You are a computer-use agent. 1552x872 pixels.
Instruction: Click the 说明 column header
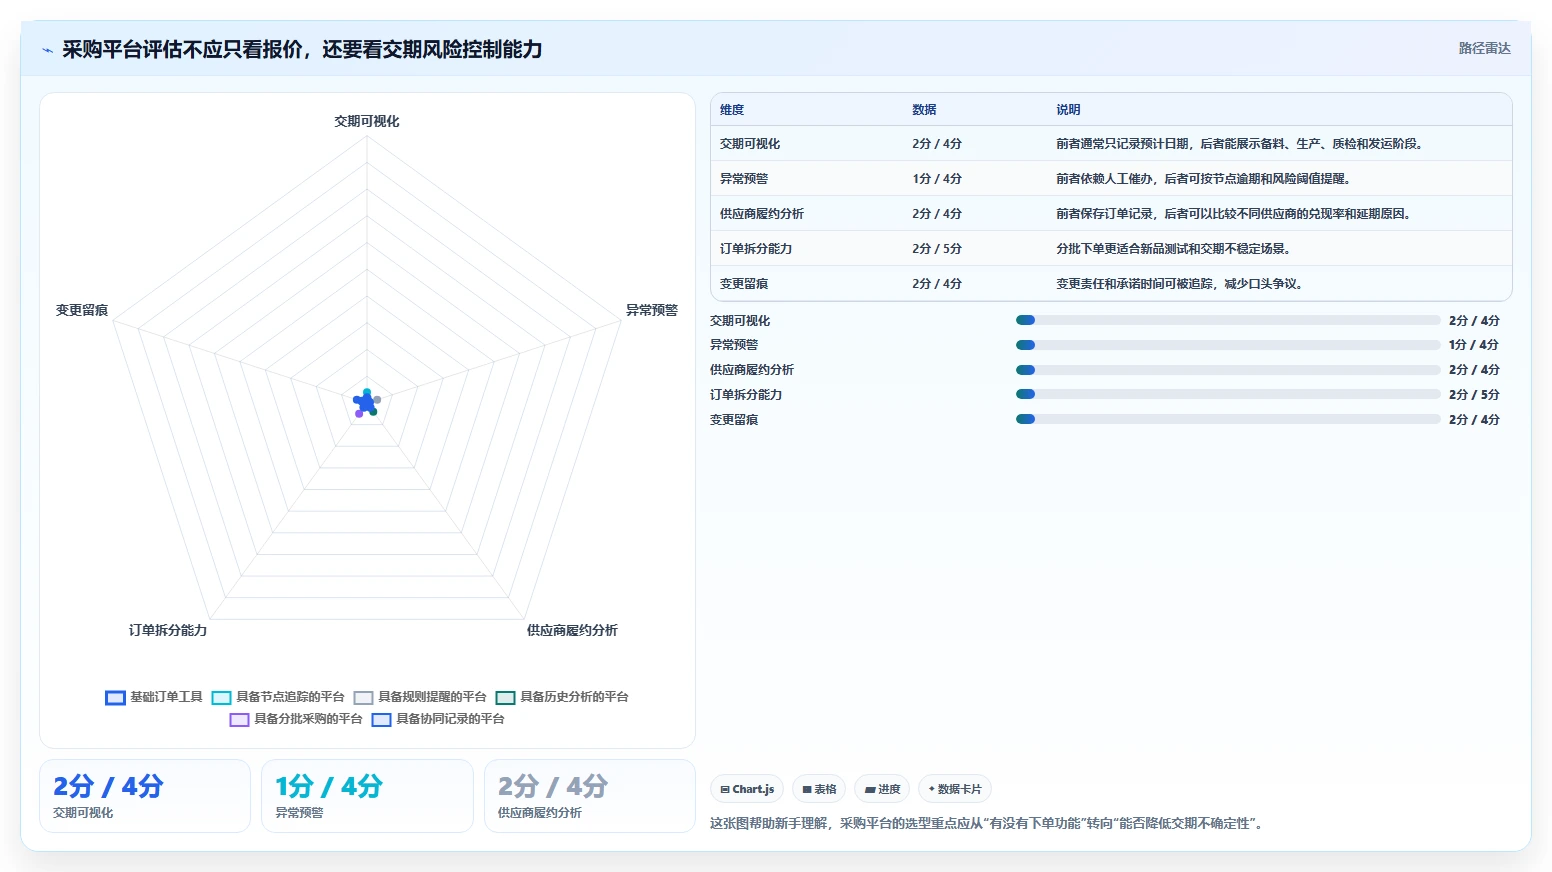[1068, 110]
